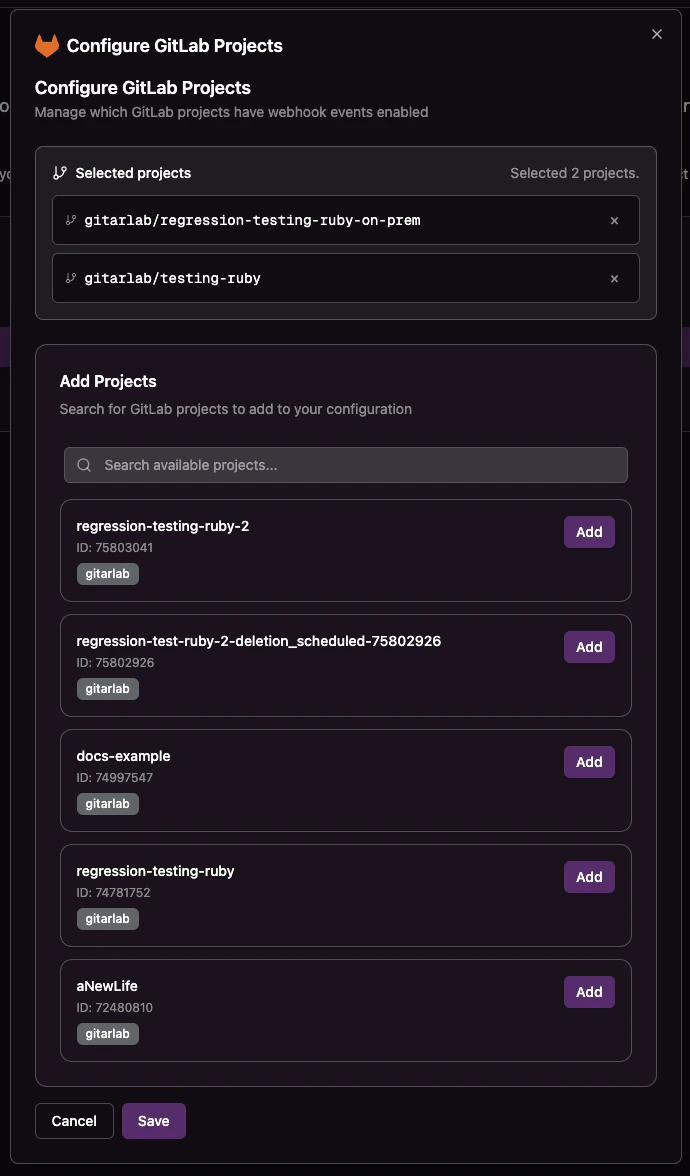
Task: Click the branch icon beside gitarlab/testing-ruby
Action: click(x=71, y=278)
